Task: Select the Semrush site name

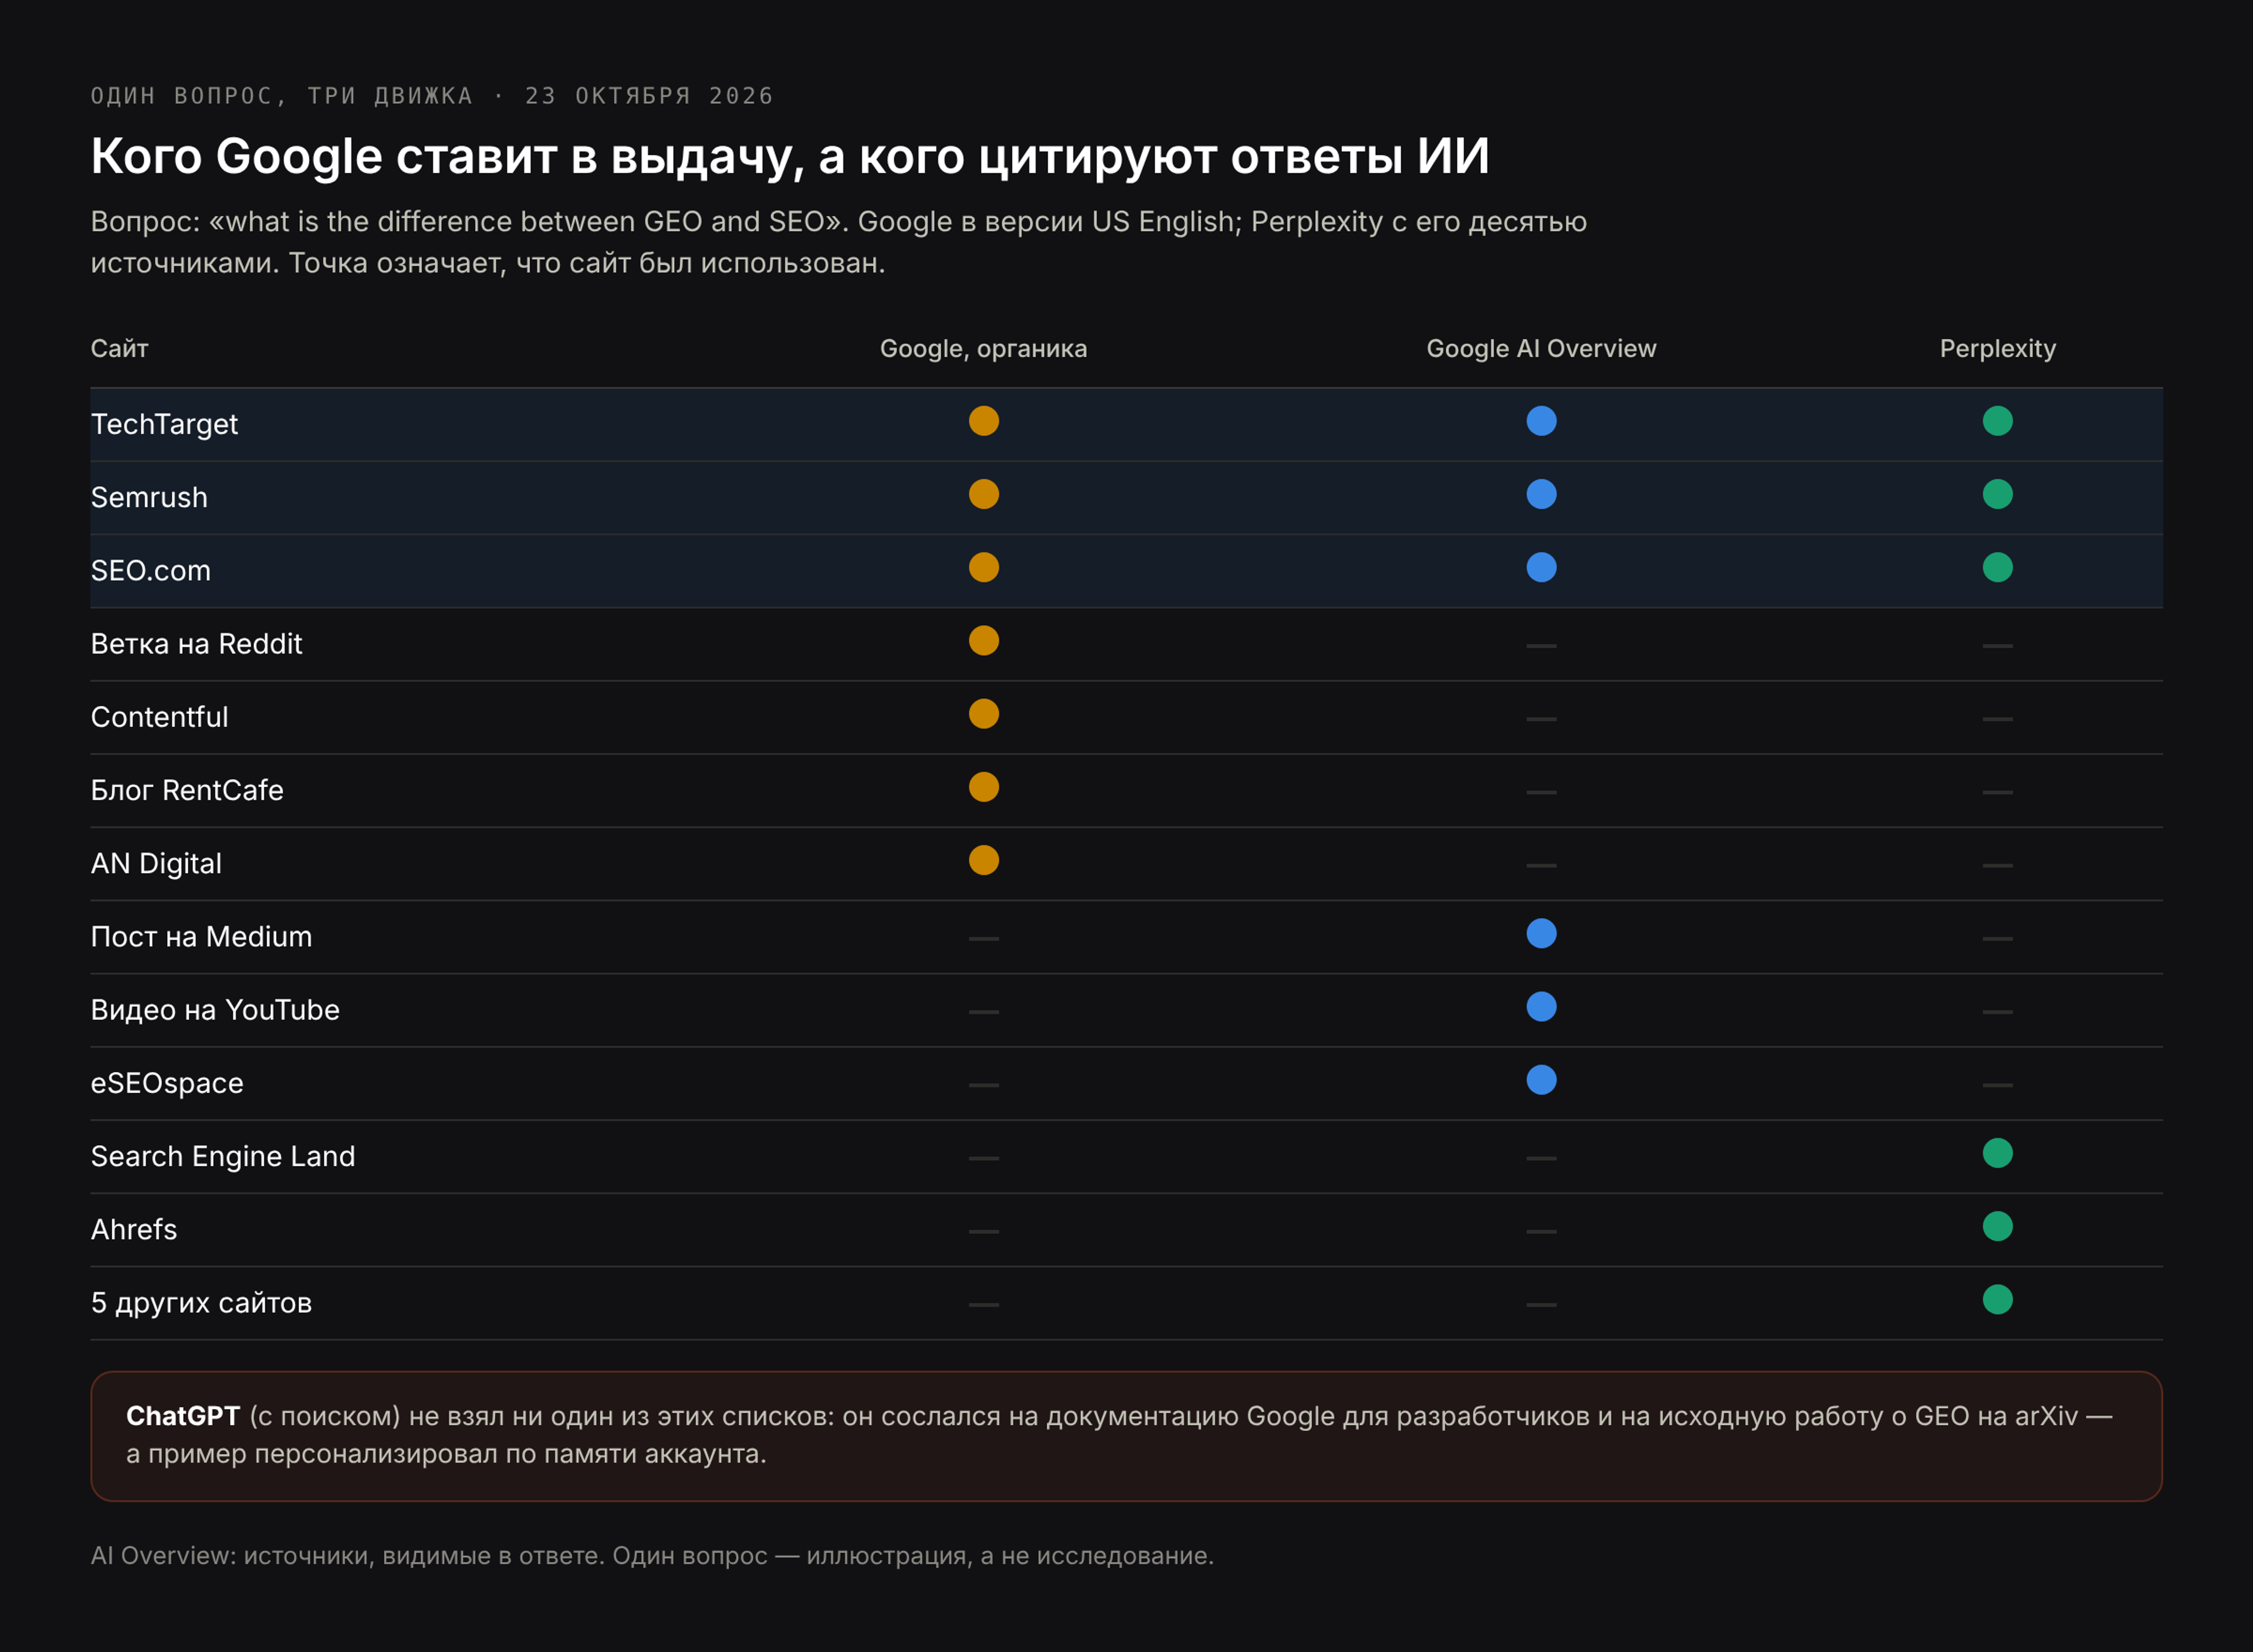Action: coord(149,497)
